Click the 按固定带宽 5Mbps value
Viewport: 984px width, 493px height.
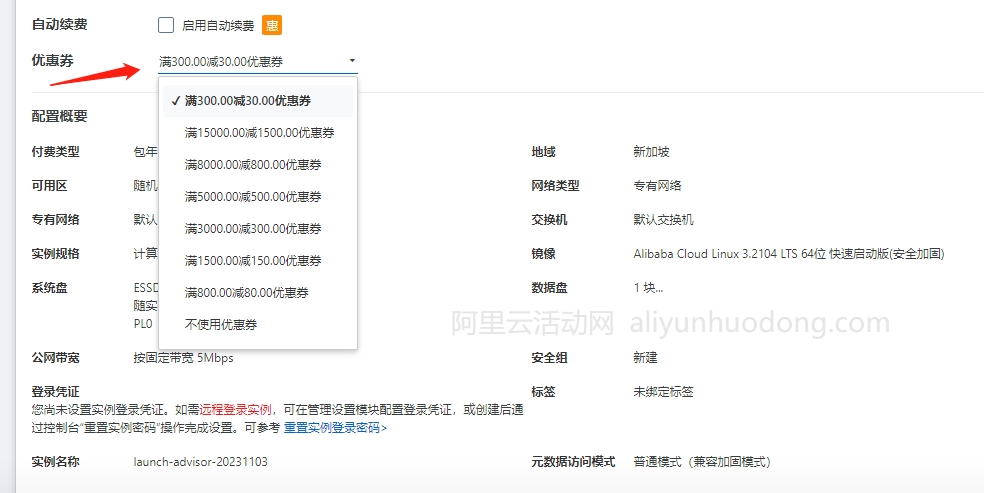[183, 358]
